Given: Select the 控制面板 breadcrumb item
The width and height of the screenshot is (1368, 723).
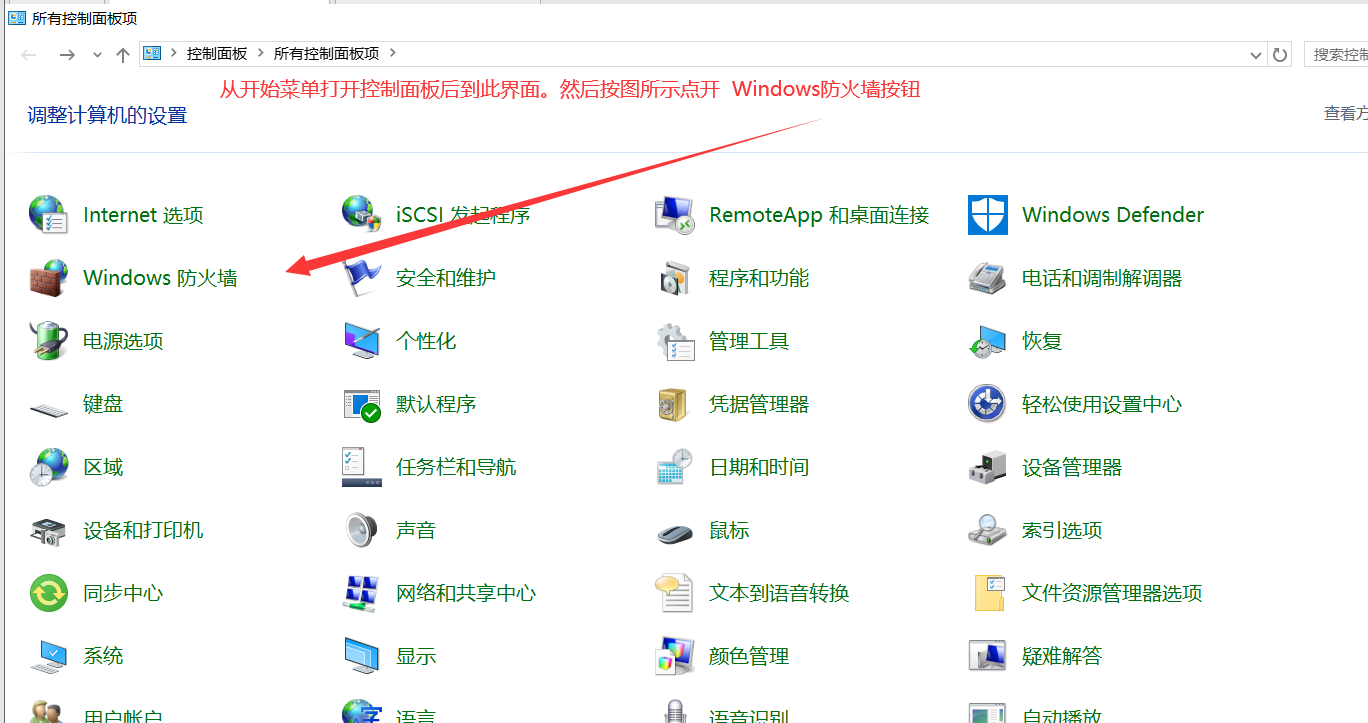Looking at the screenshot, I should pos(216,53).
